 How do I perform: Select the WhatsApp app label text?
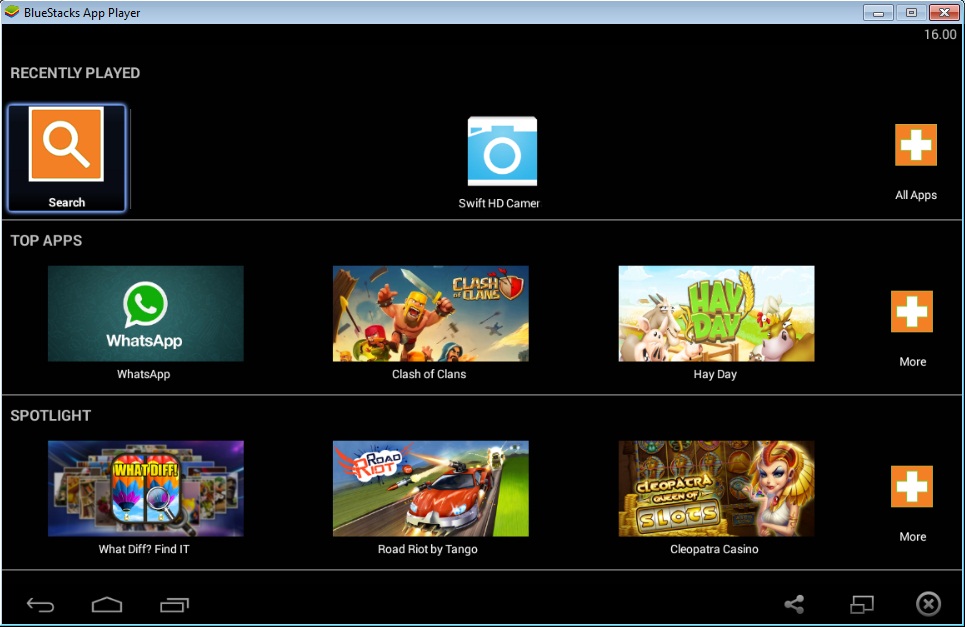[145, 373]
